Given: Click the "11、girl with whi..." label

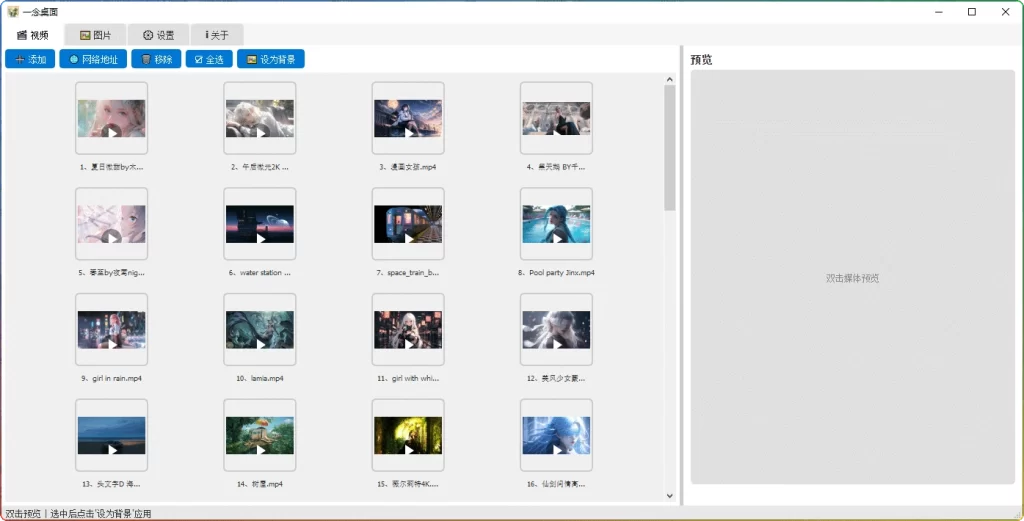Looking at the screenshot, I should 408,379.
